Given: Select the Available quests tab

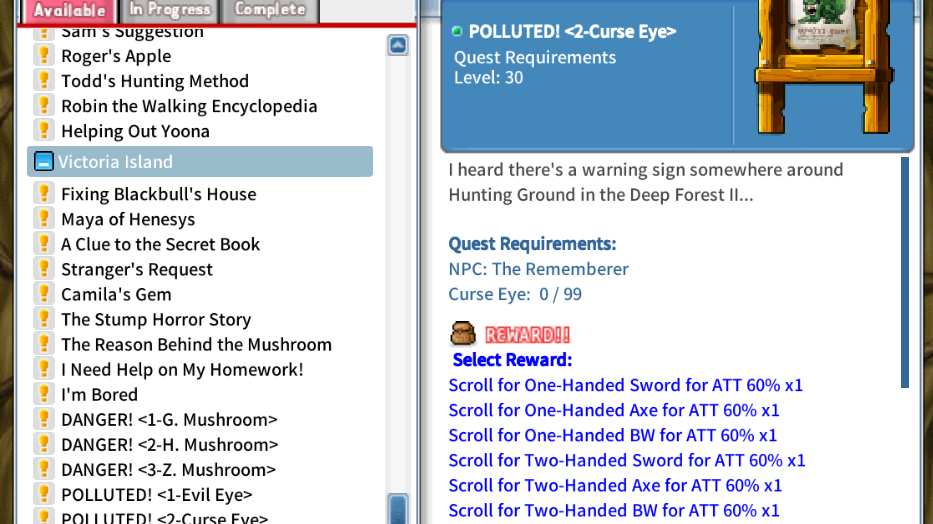Looking at the screenshot, I should (x=69, y=11).
